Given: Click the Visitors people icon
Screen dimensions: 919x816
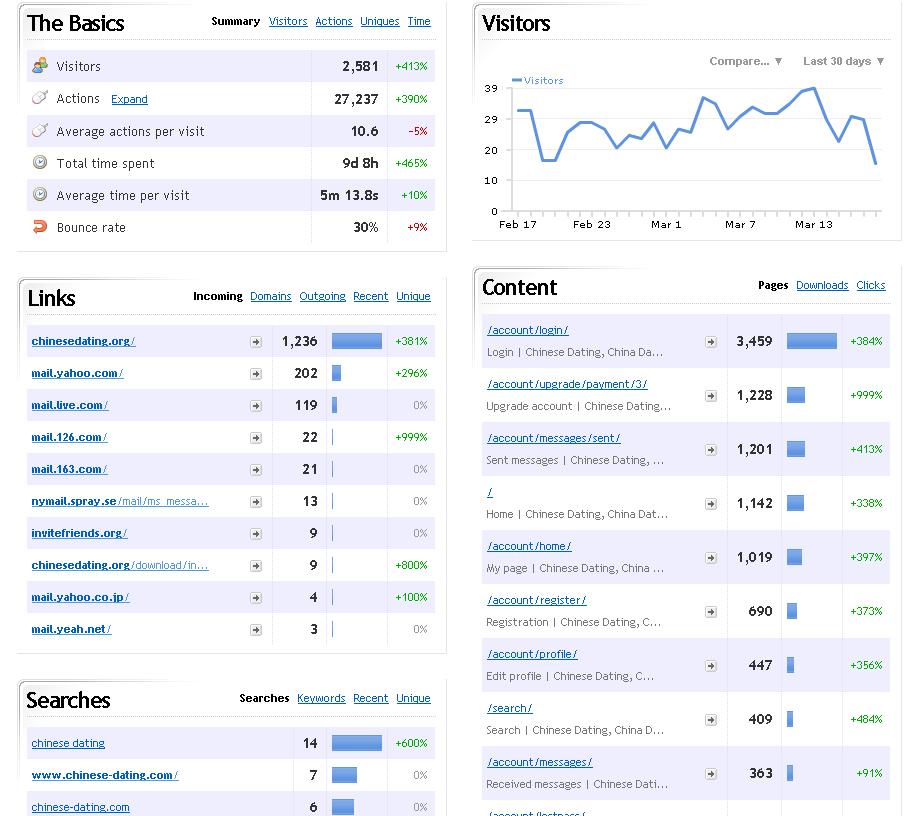Looking at the screenshot, I should (x=40, y=66).
